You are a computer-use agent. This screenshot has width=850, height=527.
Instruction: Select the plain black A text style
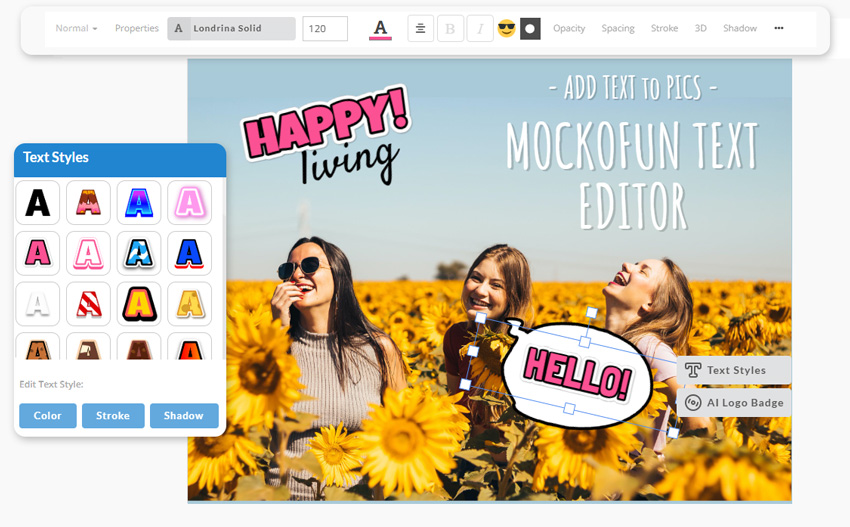(37, 203)
